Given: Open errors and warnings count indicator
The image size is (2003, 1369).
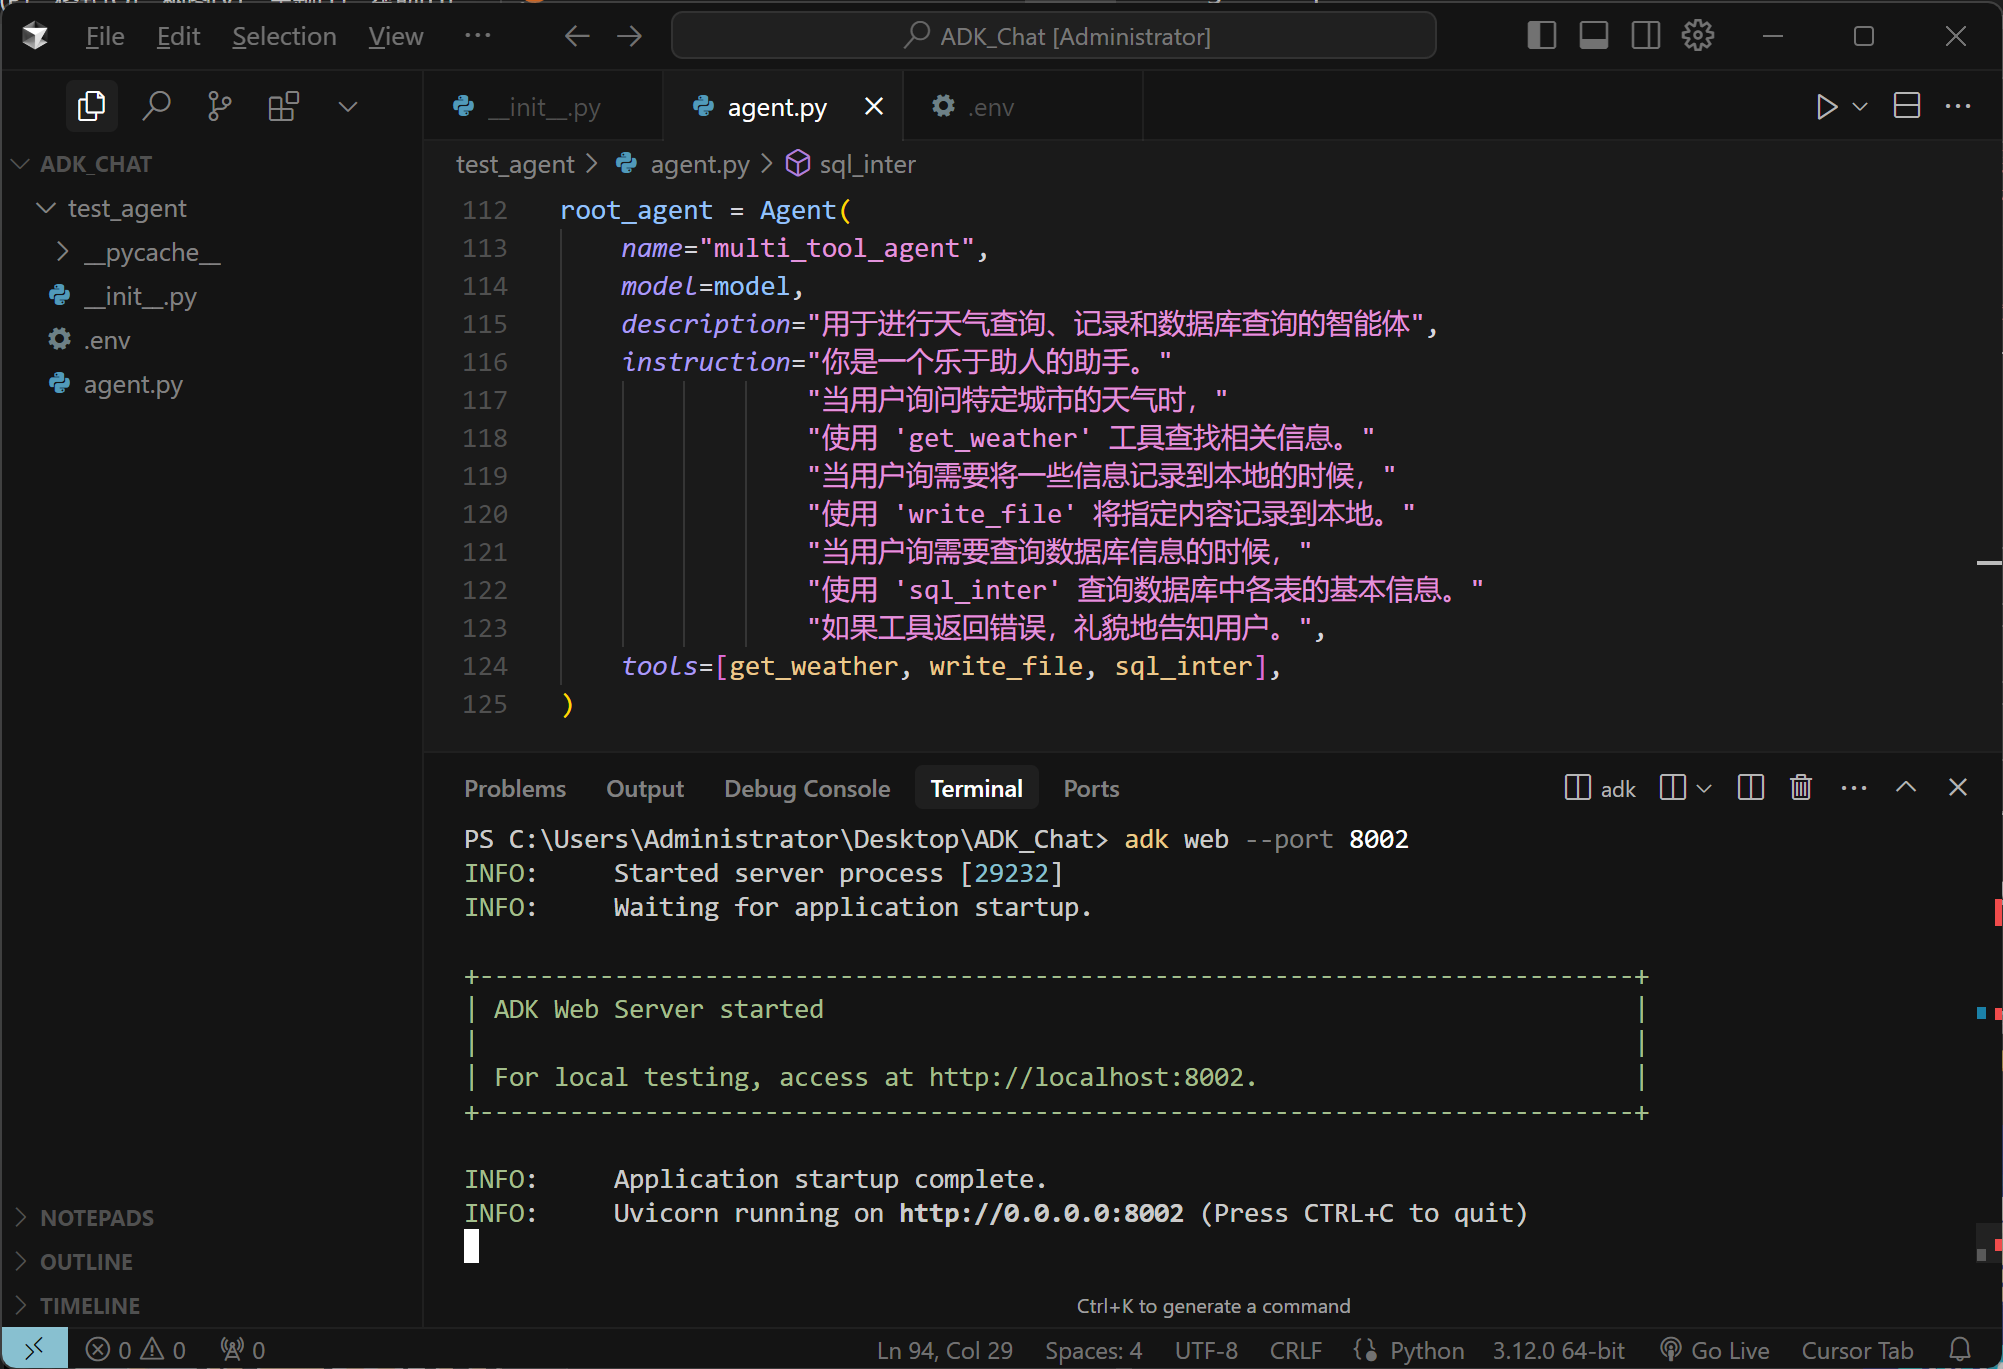Looking at the screenshot, I should click(x=136, y=1349).
